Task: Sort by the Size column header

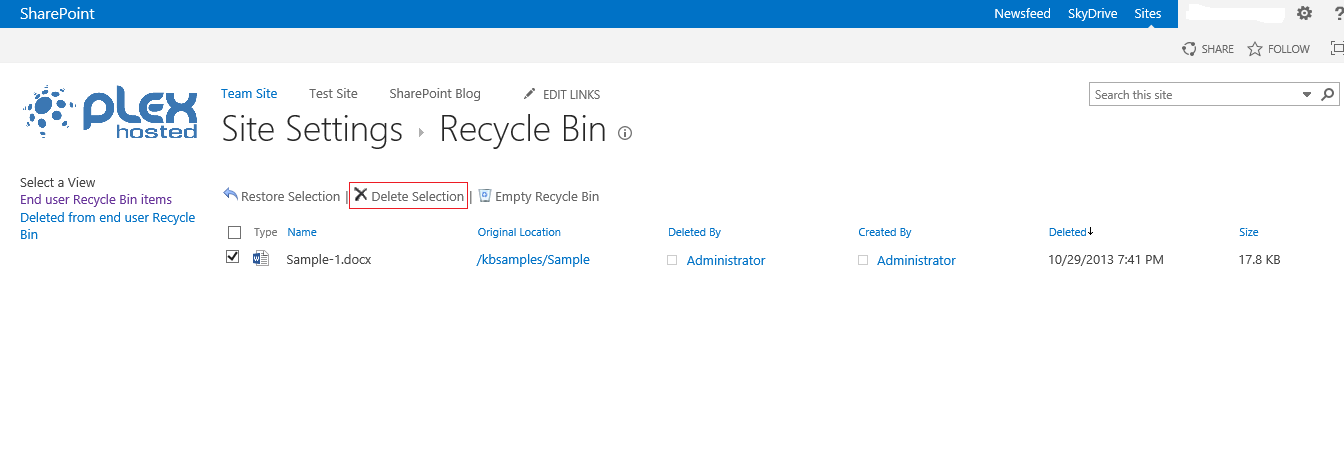Action: [1248, 232]
